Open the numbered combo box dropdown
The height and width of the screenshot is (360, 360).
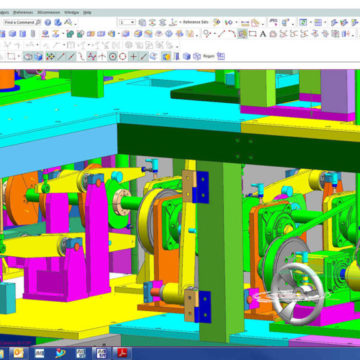[x=128, y=22]
